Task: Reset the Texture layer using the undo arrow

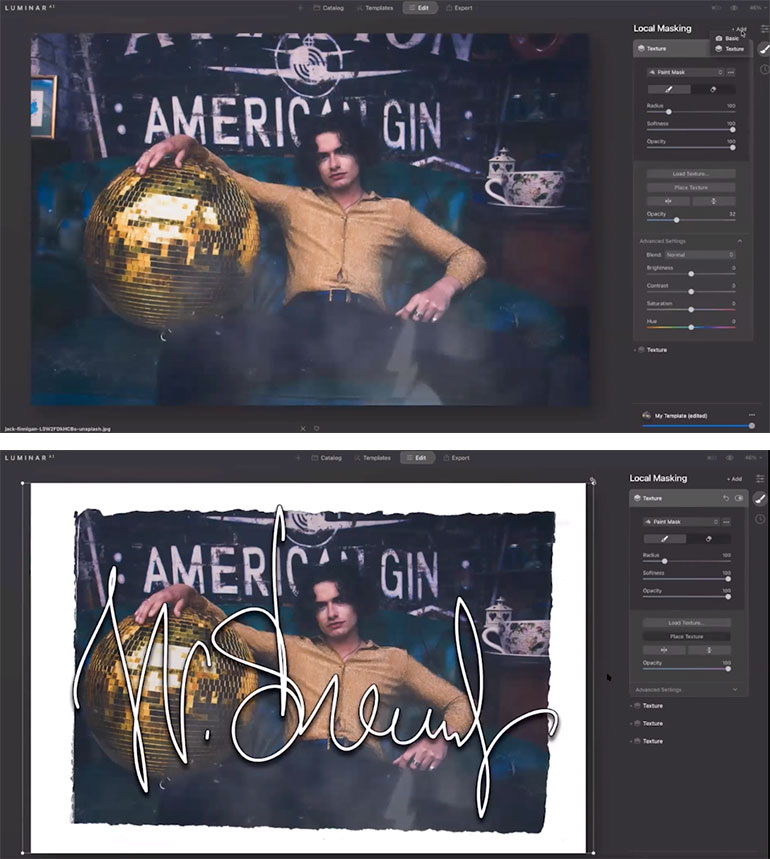Action: [x=725, y=498]
